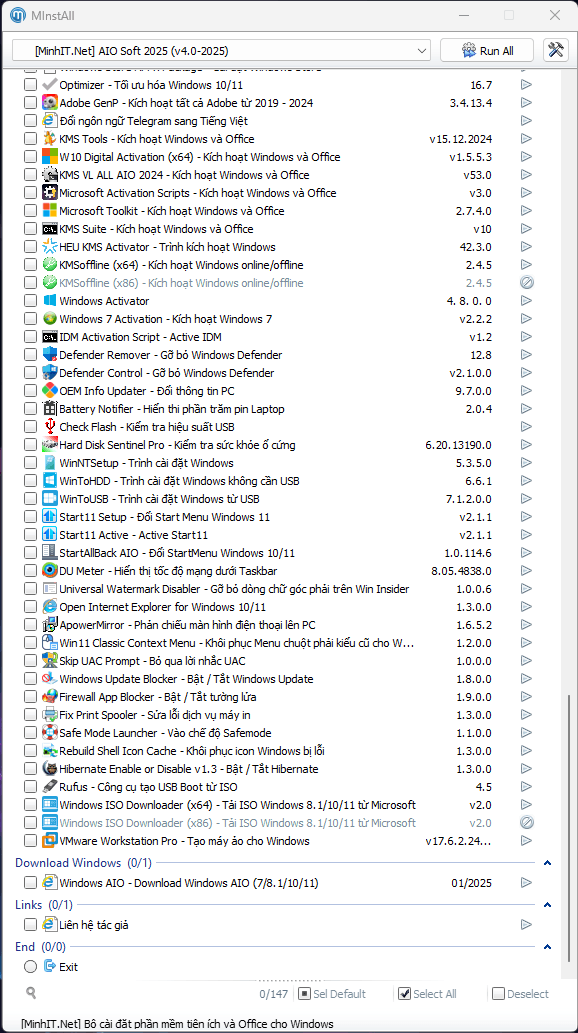Tick the Microsoft Toolkit checkbox

(30, 211)
